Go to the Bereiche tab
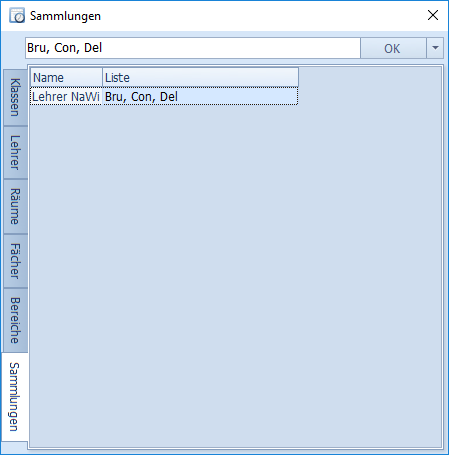The width and height of the screenshot is (449, 455). click(x=15, y=320)
